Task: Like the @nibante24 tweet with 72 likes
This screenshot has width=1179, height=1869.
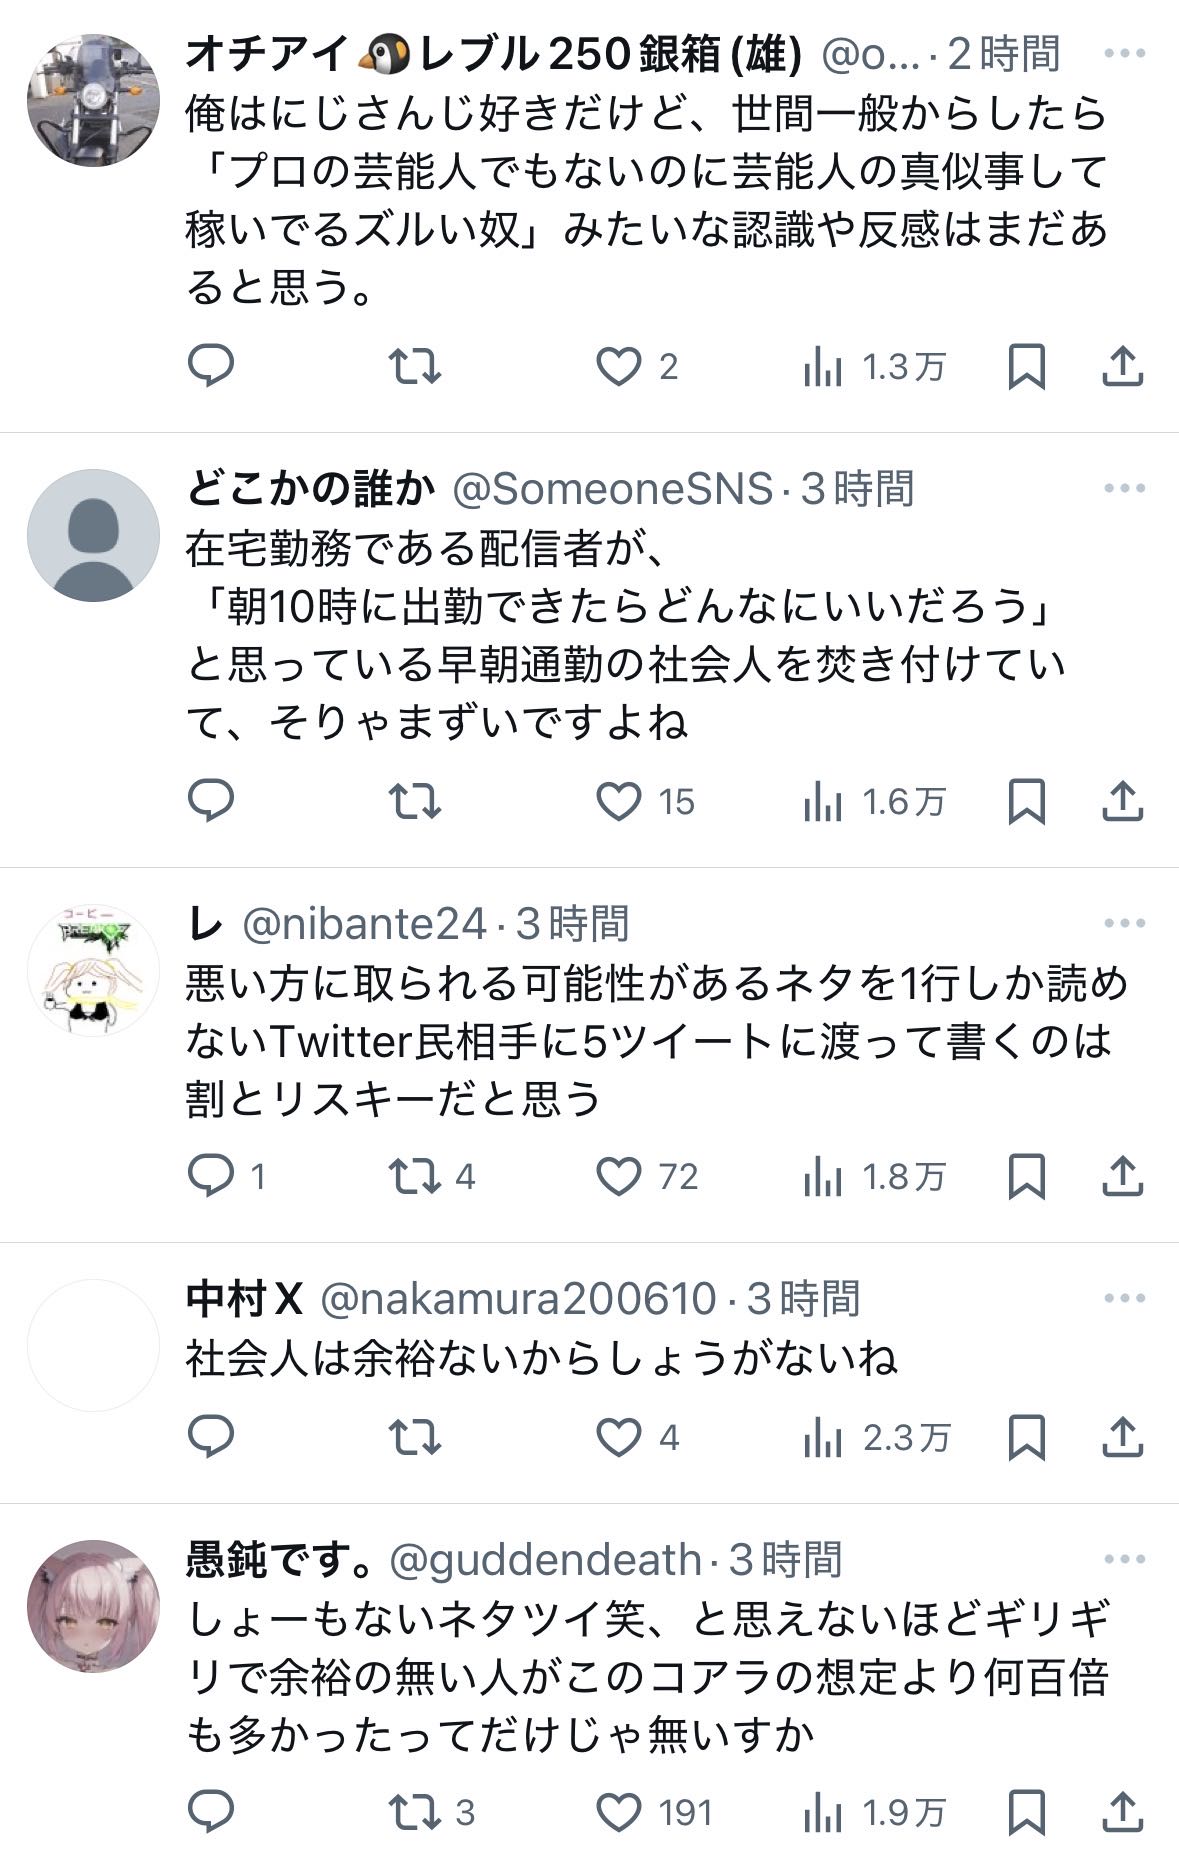Action: coord(619,1177)
